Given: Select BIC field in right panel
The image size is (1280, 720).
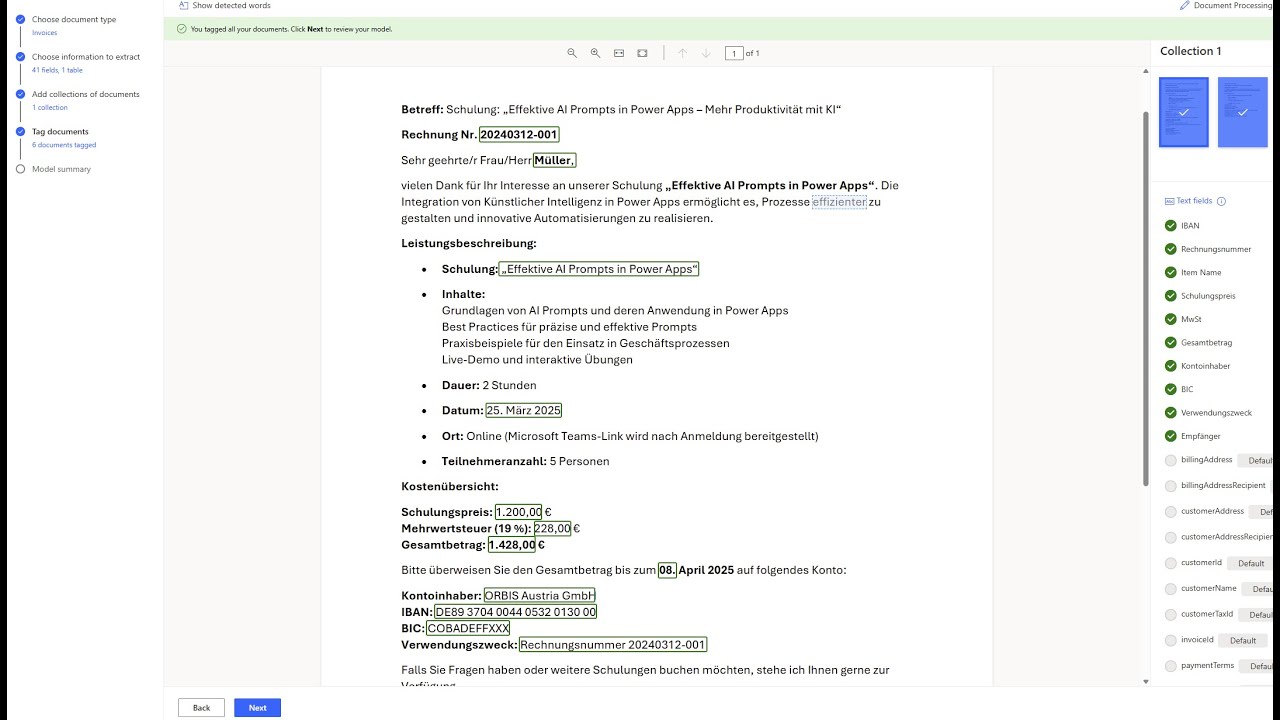Looking at the screenshot, I should 1187,389.
